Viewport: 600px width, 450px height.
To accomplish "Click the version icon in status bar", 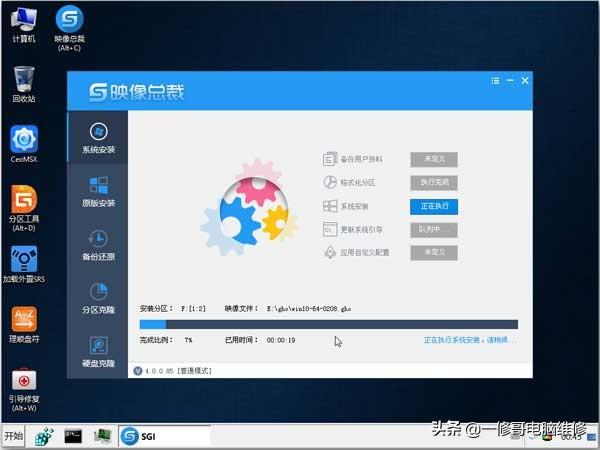I will point(138,371).
